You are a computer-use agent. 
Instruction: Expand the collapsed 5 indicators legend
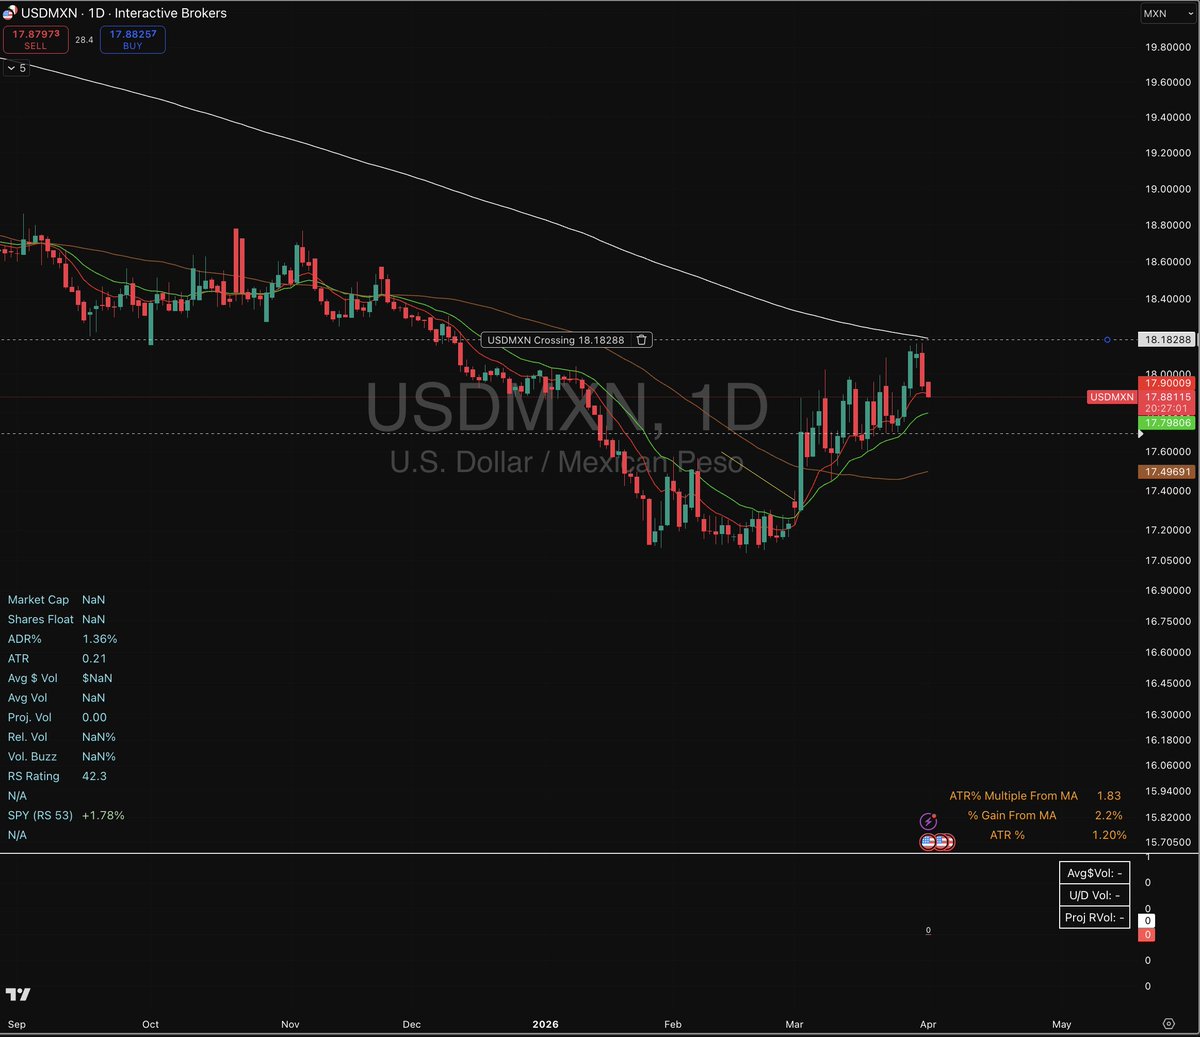17,68
